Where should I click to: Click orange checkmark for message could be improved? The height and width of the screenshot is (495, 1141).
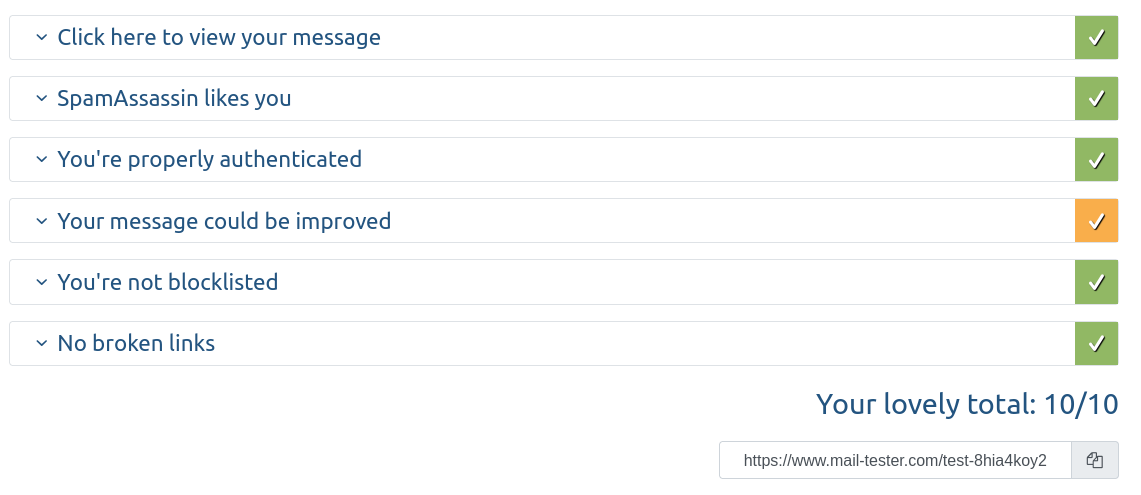point(1096,221)
